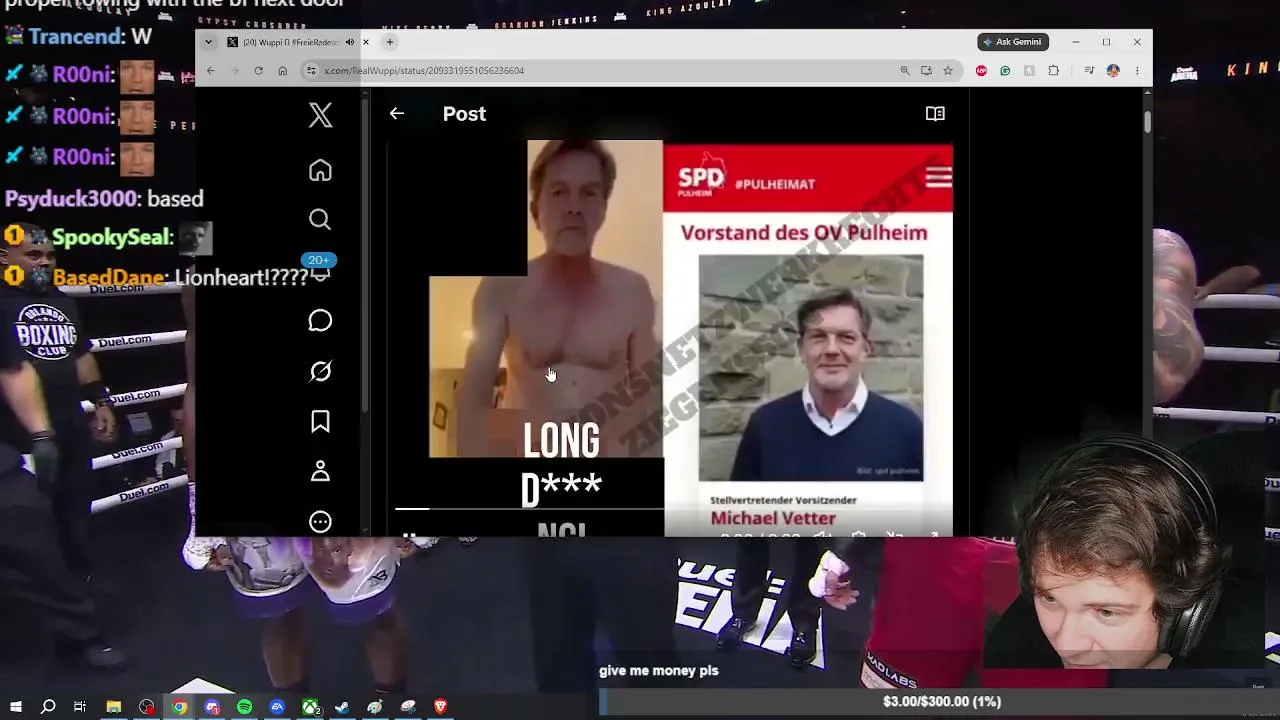Open Windows taskbar search
This screenshot has width=1280, height=720.
[48, 707]
